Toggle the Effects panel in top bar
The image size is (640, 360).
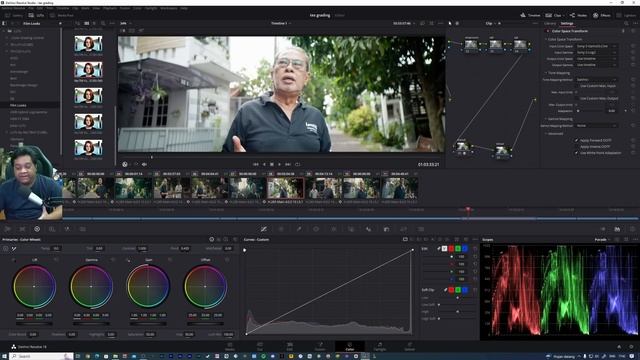pyautogui.click(x=602, y=16)
